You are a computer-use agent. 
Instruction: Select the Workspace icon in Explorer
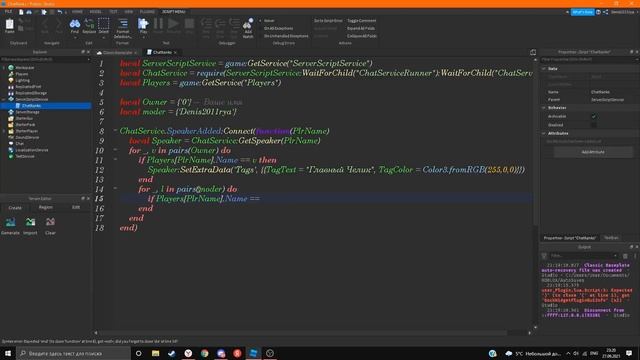pyautogui.click(x=11, y=68)
